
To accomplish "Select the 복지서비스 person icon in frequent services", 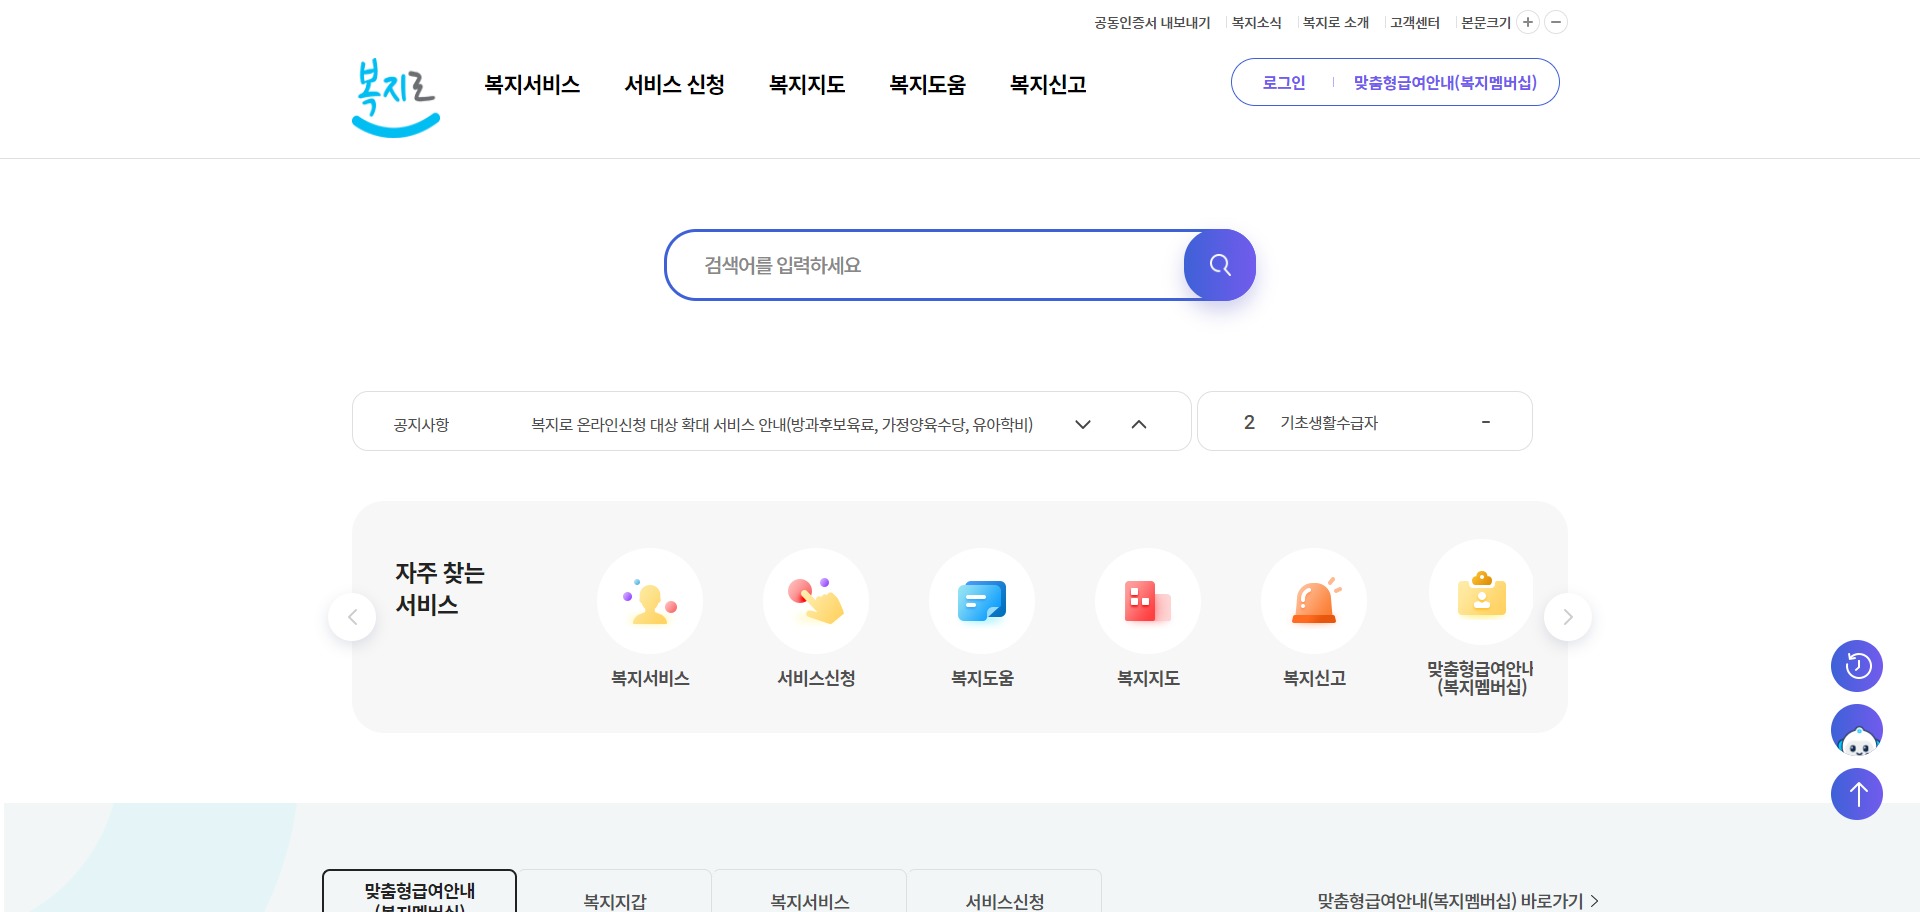I will pyautogui.click(x=649, y=600).
